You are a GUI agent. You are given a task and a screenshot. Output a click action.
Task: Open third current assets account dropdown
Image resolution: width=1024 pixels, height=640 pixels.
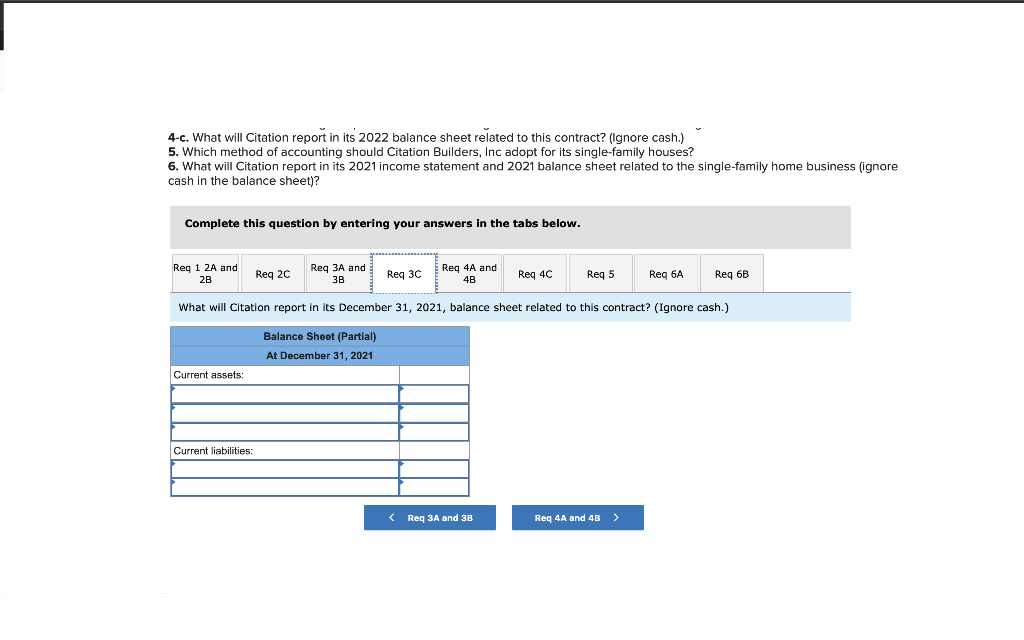click(x=285, y=432)
